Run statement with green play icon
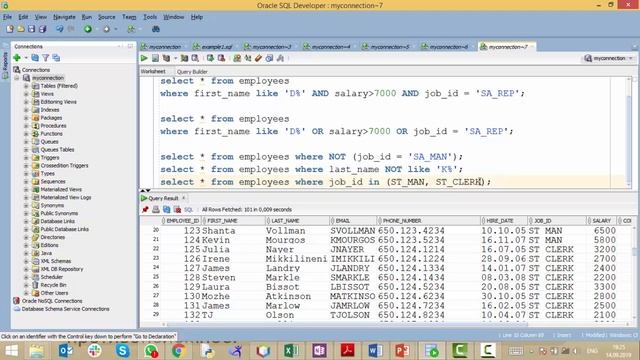This screenshot has height=360, width=640. click(x=144, y=58)
